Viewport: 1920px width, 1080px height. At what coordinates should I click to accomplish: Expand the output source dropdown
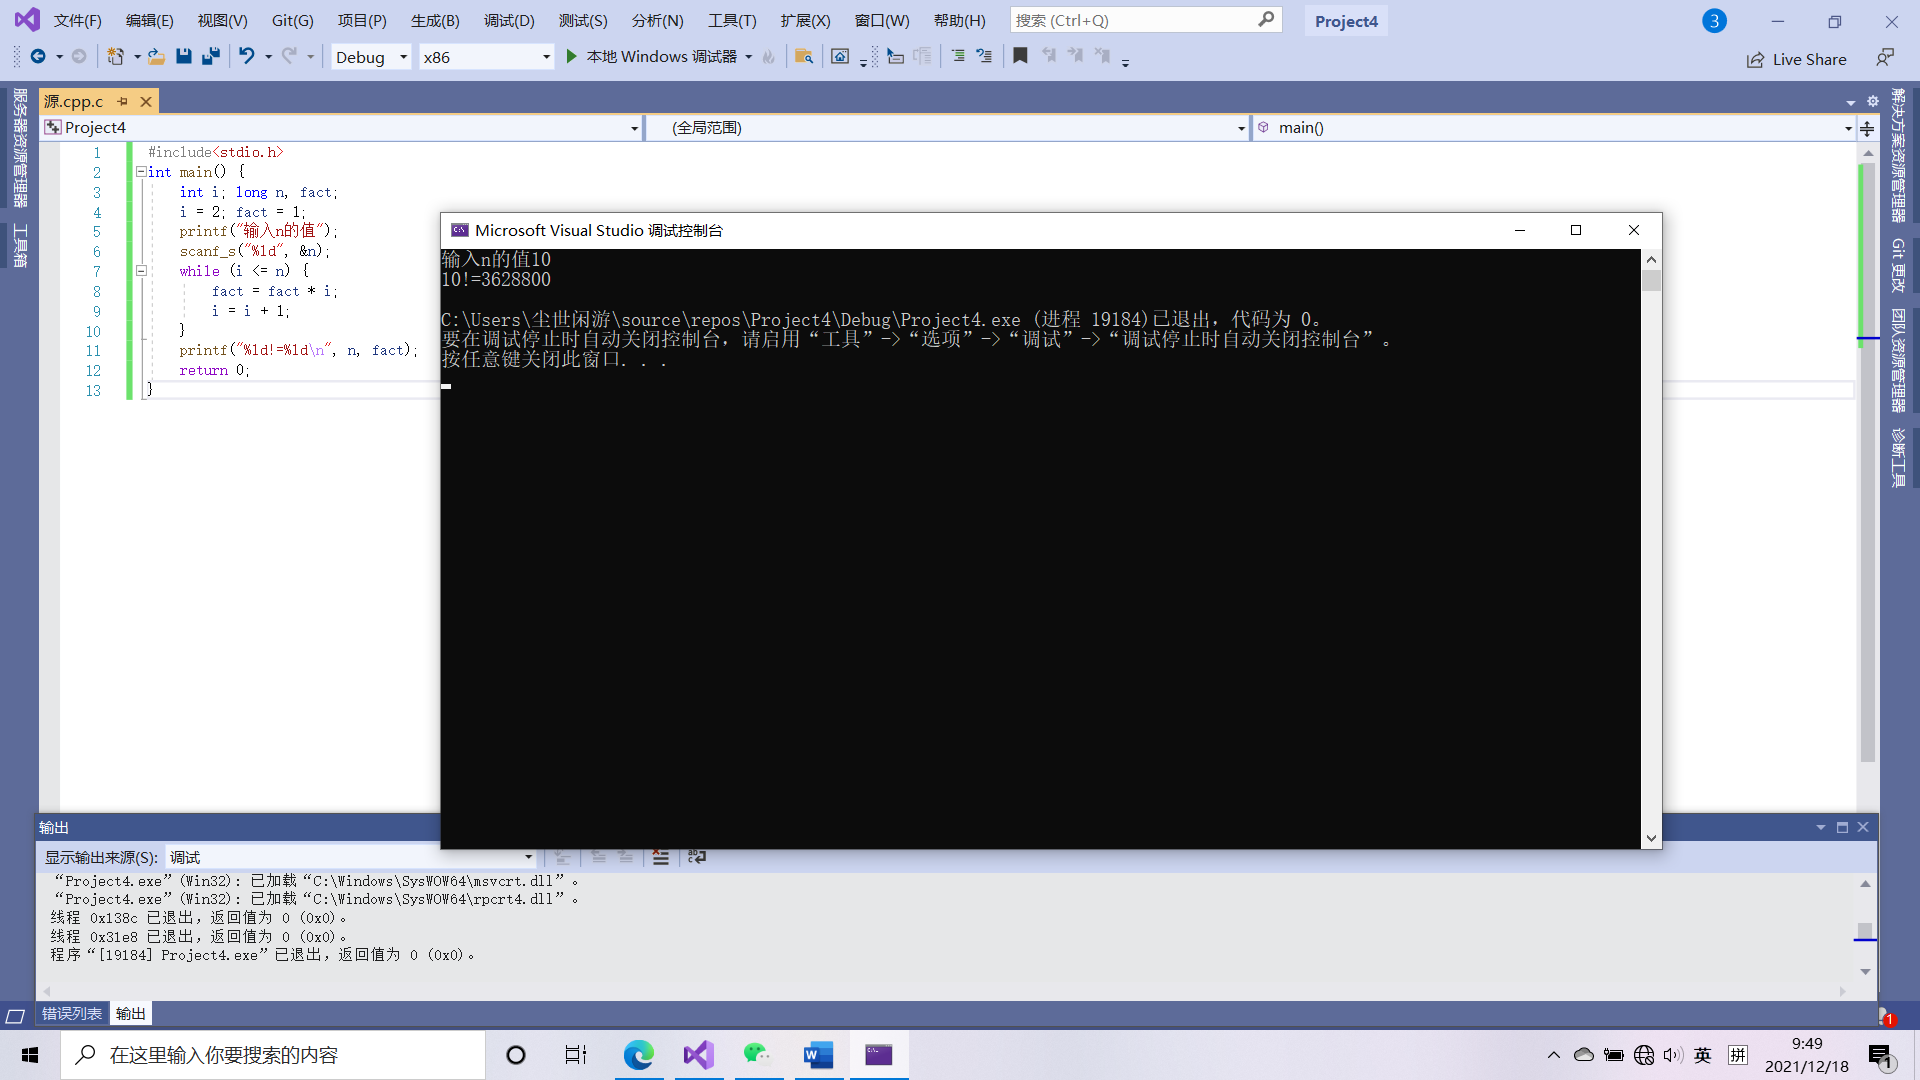[x=528, y=857]
